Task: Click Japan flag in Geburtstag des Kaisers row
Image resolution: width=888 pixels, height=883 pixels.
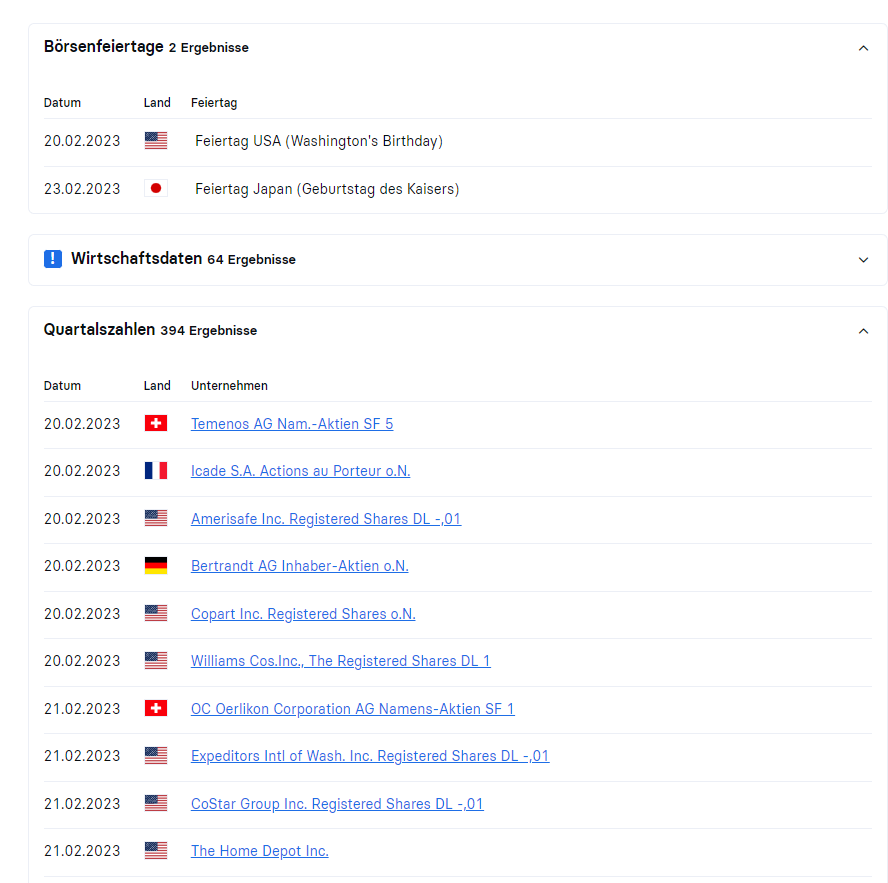Action: (x=156, y=188)
